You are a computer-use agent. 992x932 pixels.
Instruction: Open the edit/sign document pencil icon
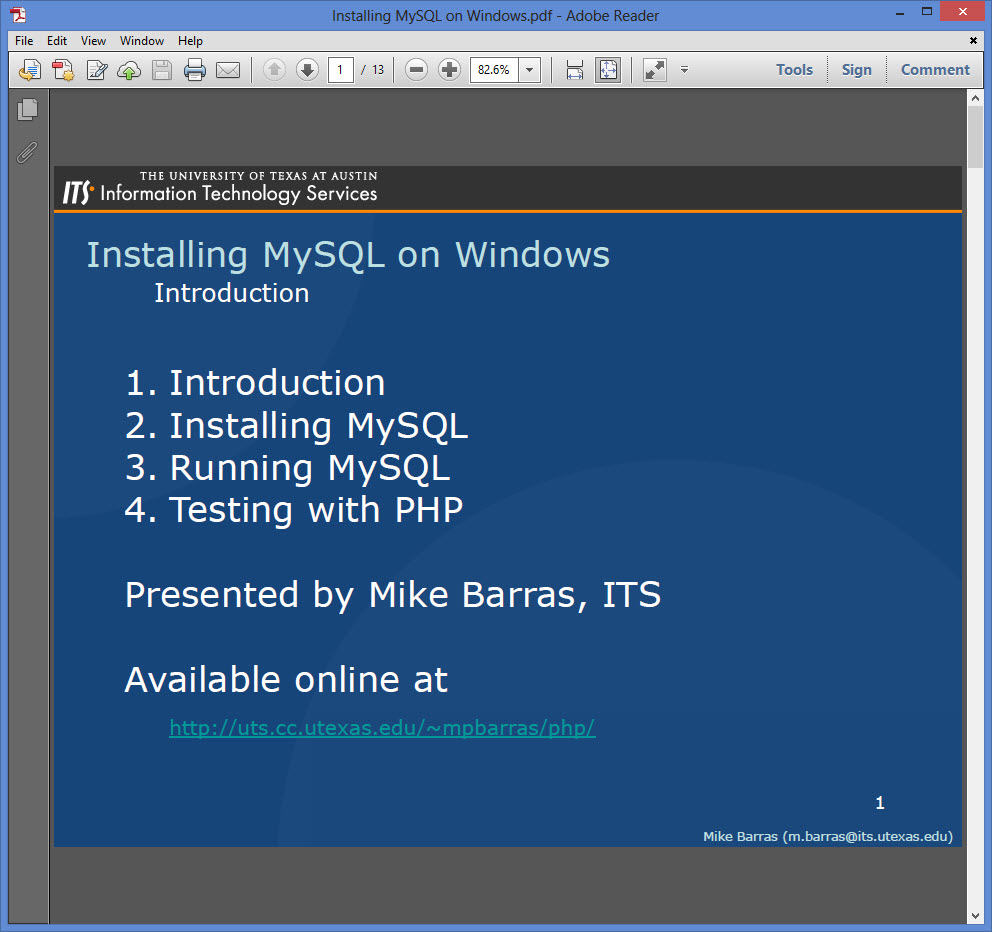coord(96,70)
